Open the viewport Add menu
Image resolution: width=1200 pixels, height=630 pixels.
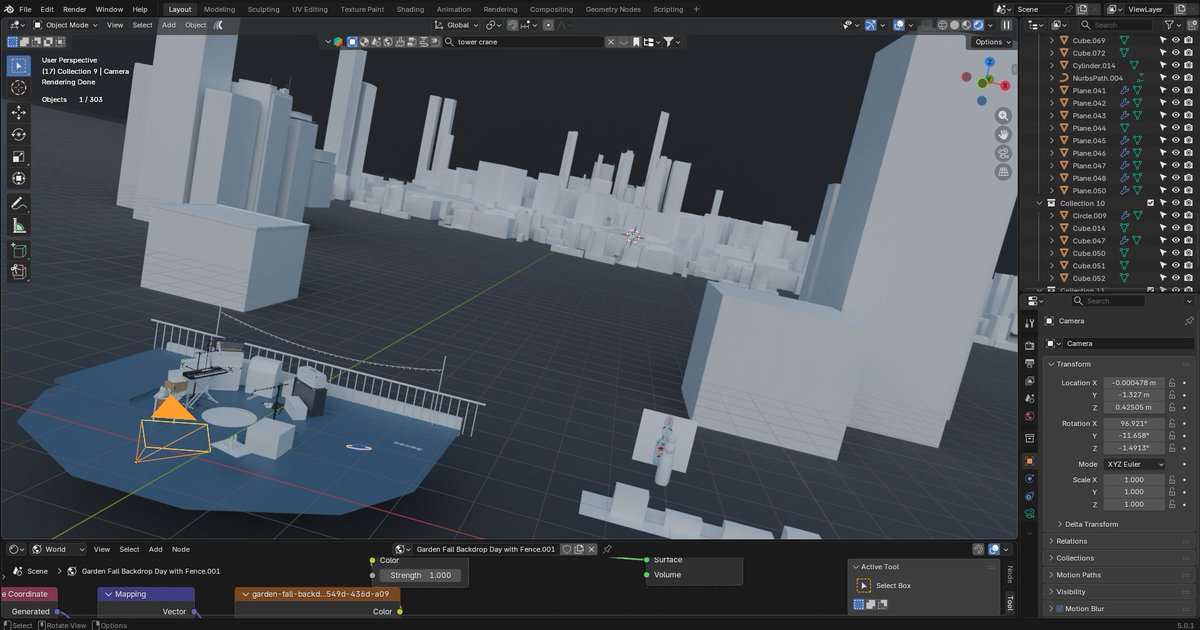coord(168,25)
